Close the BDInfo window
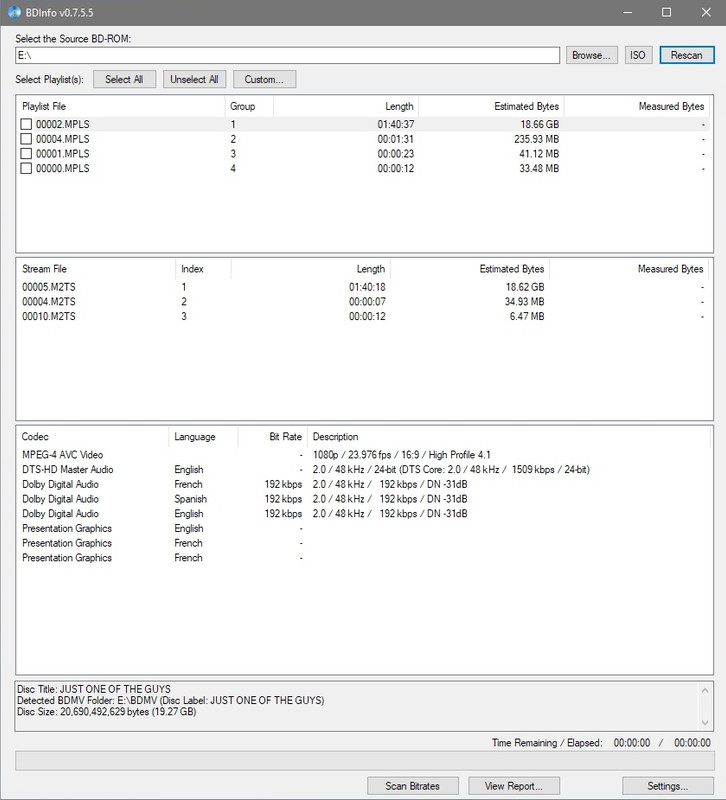This screenshot has width=726, height=800. click(x=706, y=12)
